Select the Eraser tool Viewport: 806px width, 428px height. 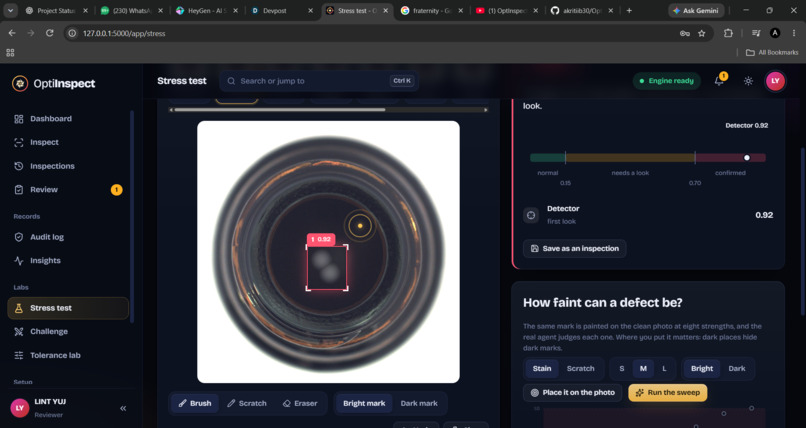(300, 403)
